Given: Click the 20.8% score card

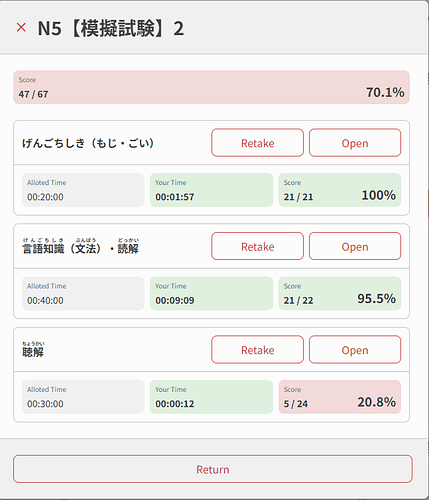Looking at the screenshot, I should click(340, 397).
